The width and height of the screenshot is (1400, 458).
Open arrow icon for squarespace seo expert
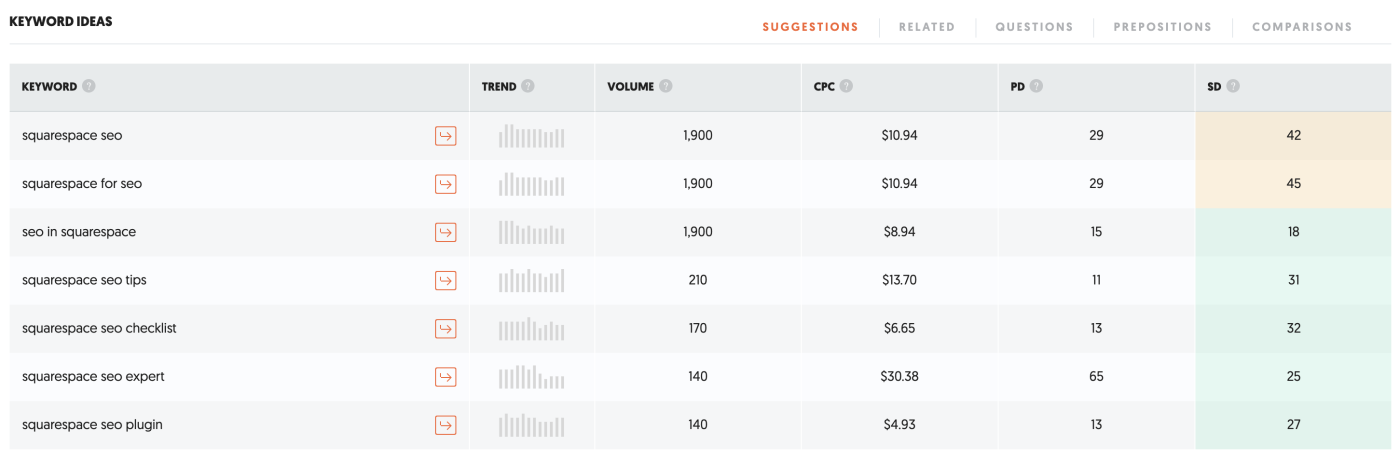click(x=445, y=377)
